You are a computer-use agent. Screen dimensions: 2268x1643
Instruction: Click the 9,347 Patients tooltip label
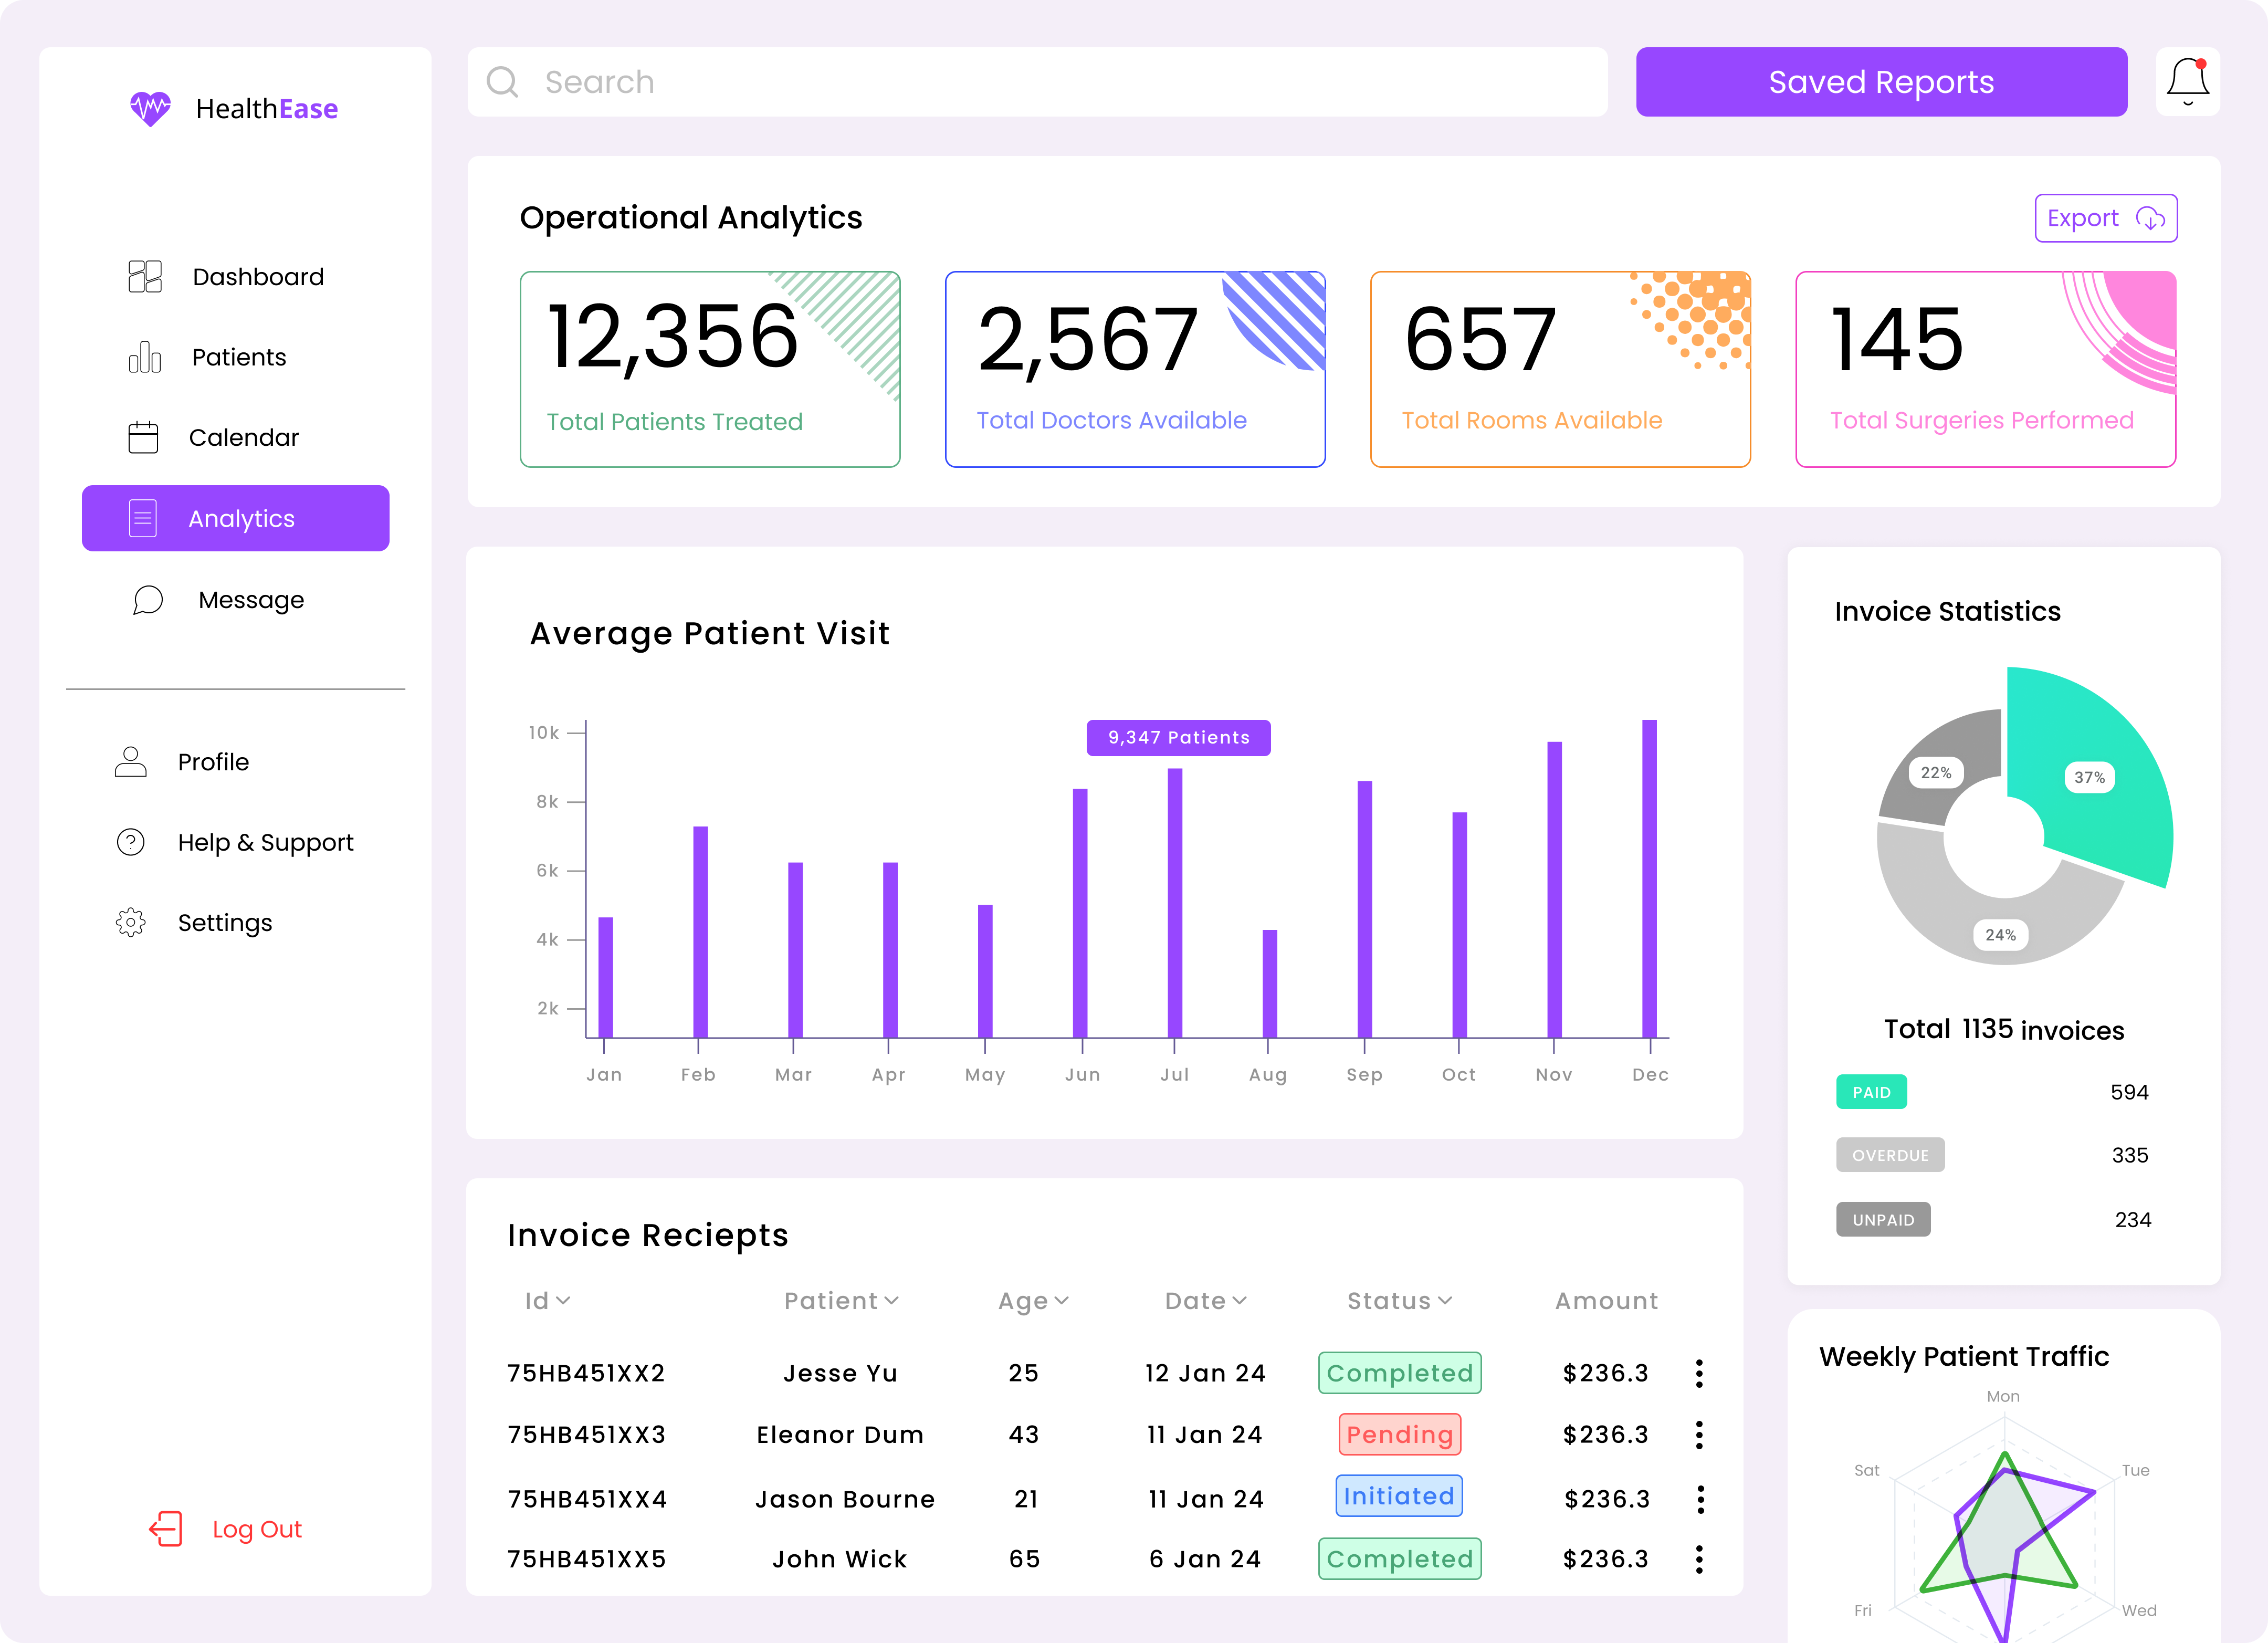(1178, 738)
